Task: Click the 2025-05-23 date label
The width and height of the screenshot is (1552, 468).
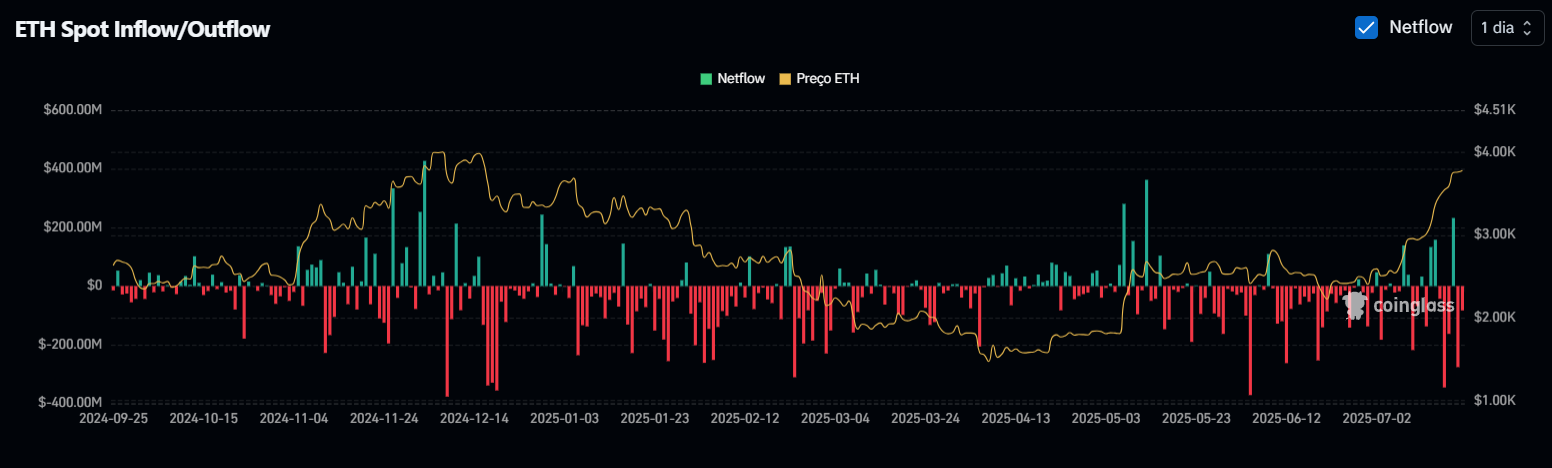Action: point(1196,418)
